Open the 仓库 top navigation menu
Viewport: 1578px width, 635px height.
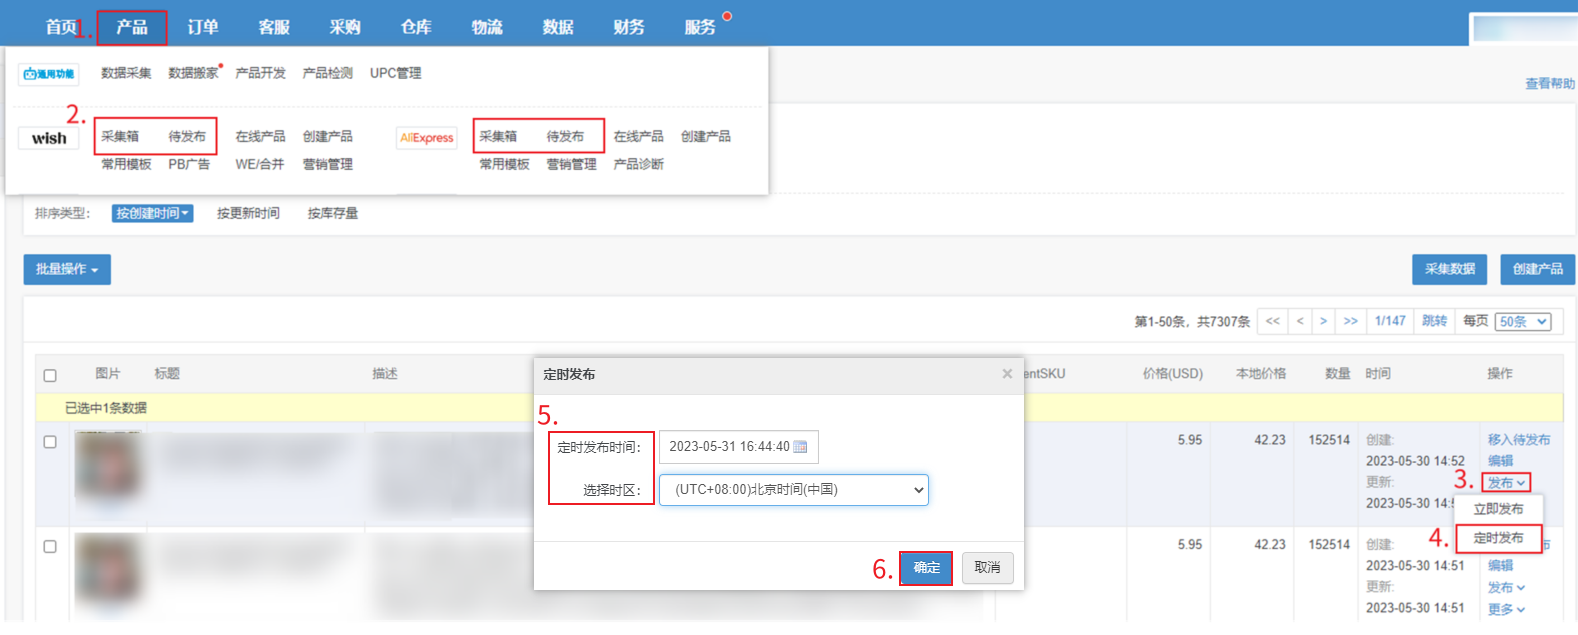pos(416,27)
